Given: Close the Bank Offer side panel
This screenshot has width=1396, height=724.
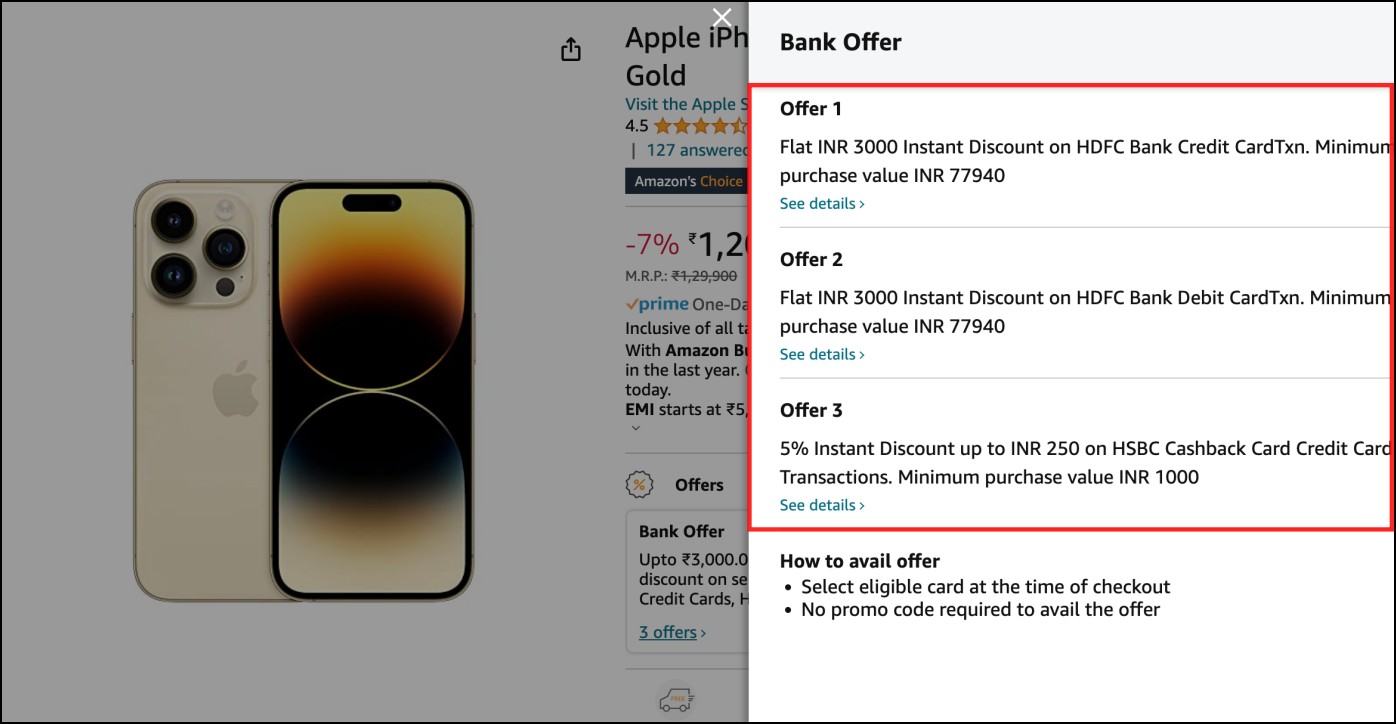Looking at the screenshot, I should [722, 17].
